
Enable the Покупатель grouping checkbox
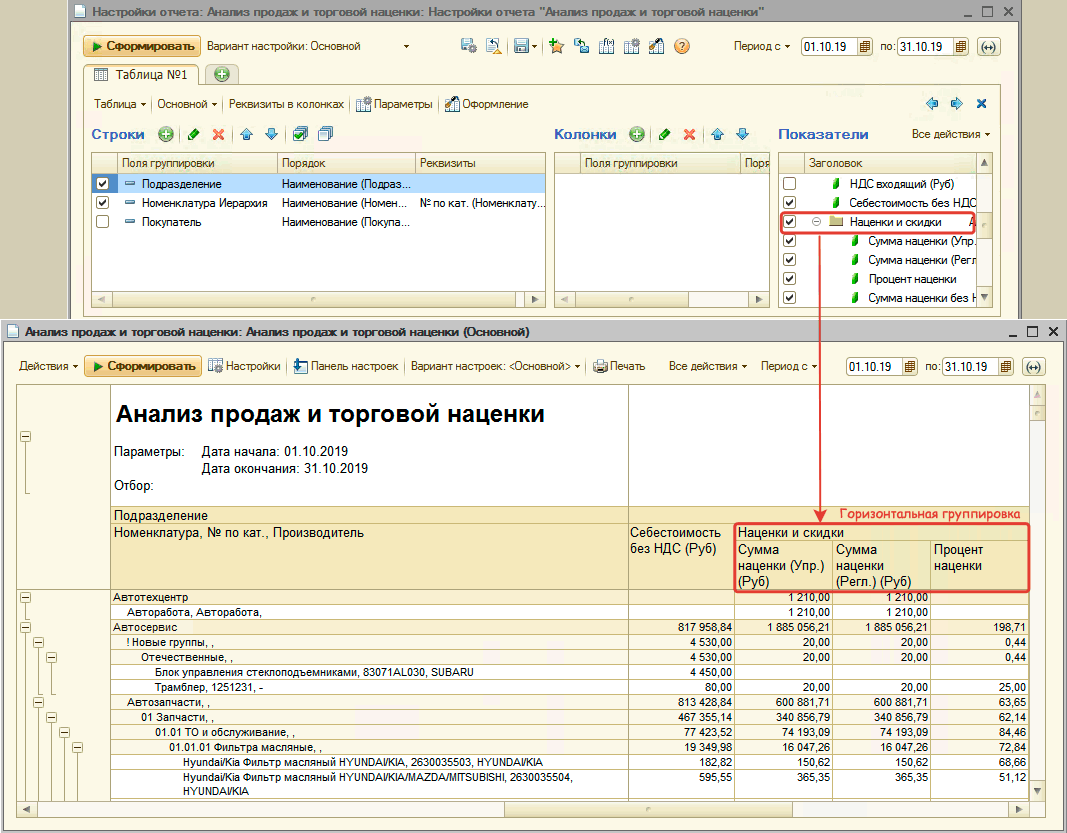tap(102, 222)
